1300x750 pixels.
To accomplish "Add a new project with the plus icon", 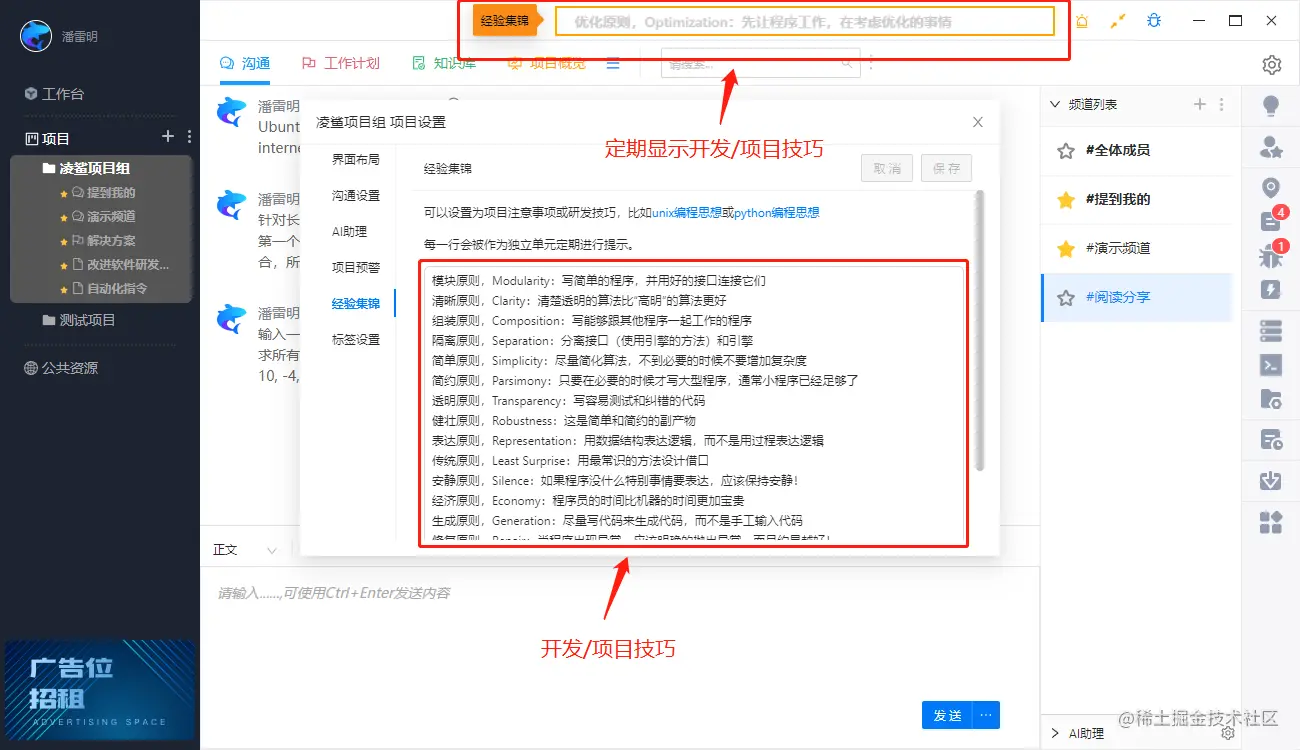I will (x=168, y=137).
